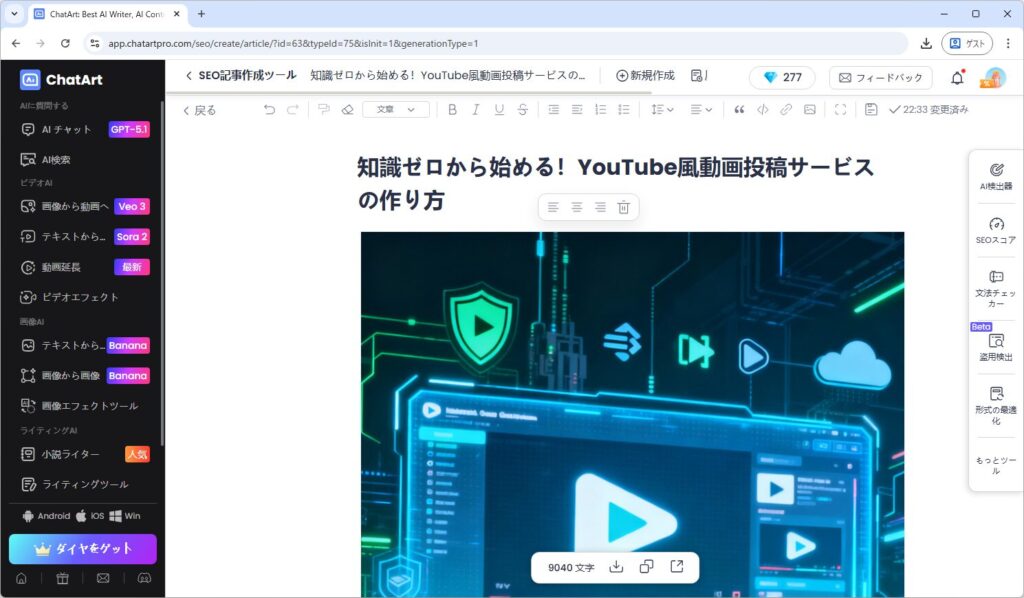
Task: Open the SEOスコア panel
Action: point(995,231)
